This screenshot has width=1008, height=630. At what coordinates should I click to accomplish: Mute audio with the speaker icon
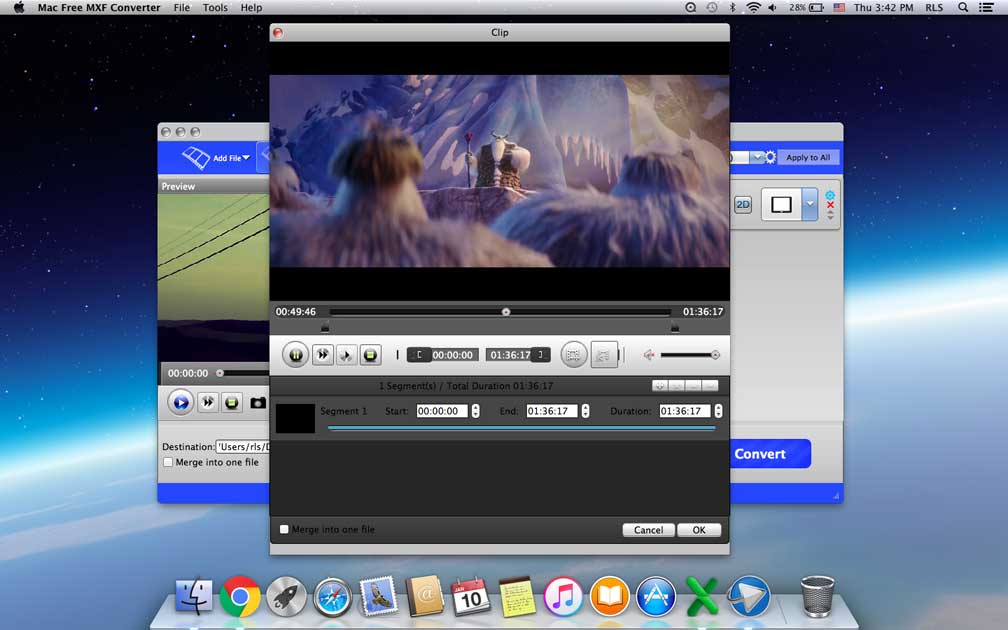tap(649, 355)
